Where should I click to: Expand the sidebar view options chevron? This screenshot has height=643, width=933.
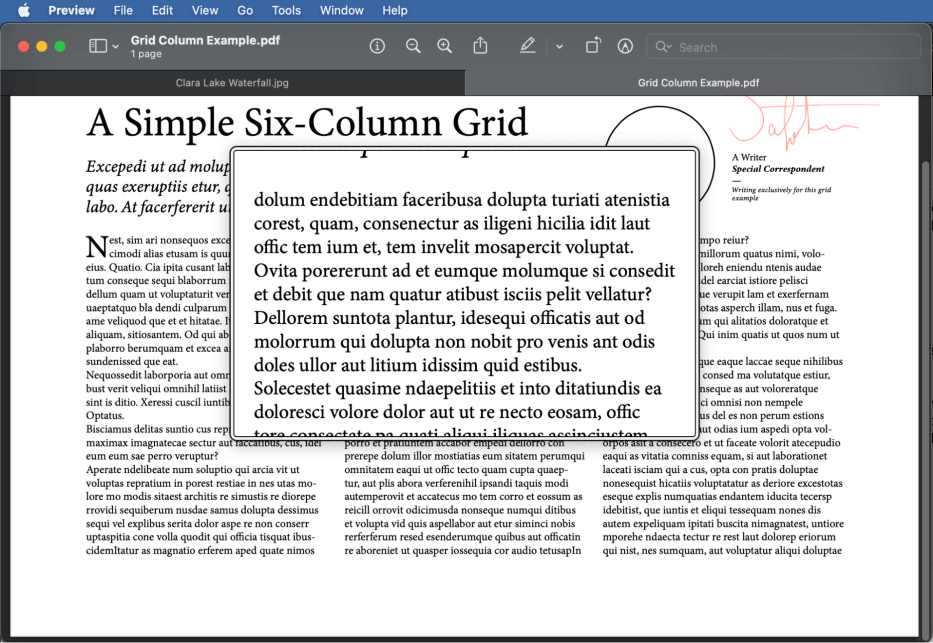[x=115, y=46]
